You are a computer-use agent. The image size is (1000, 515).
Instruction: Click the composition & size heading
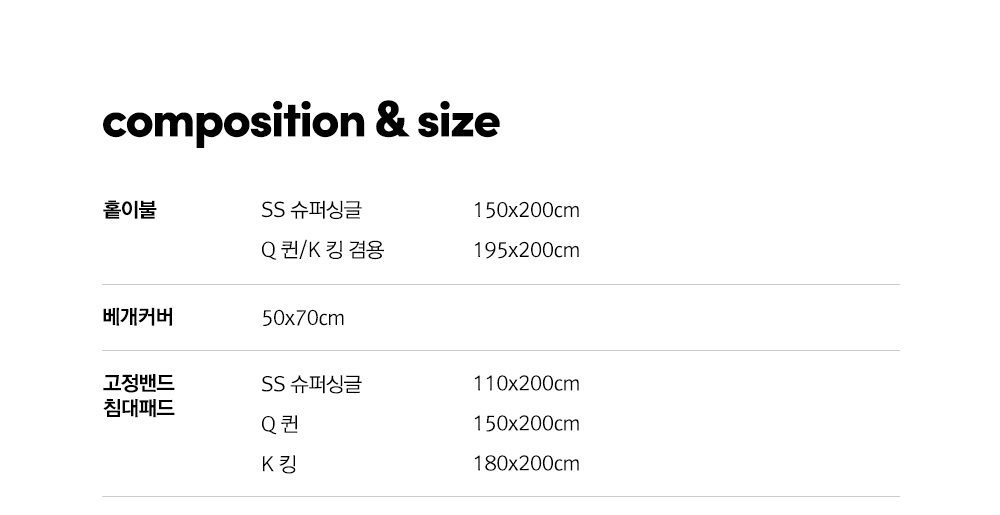click(301, 123)
